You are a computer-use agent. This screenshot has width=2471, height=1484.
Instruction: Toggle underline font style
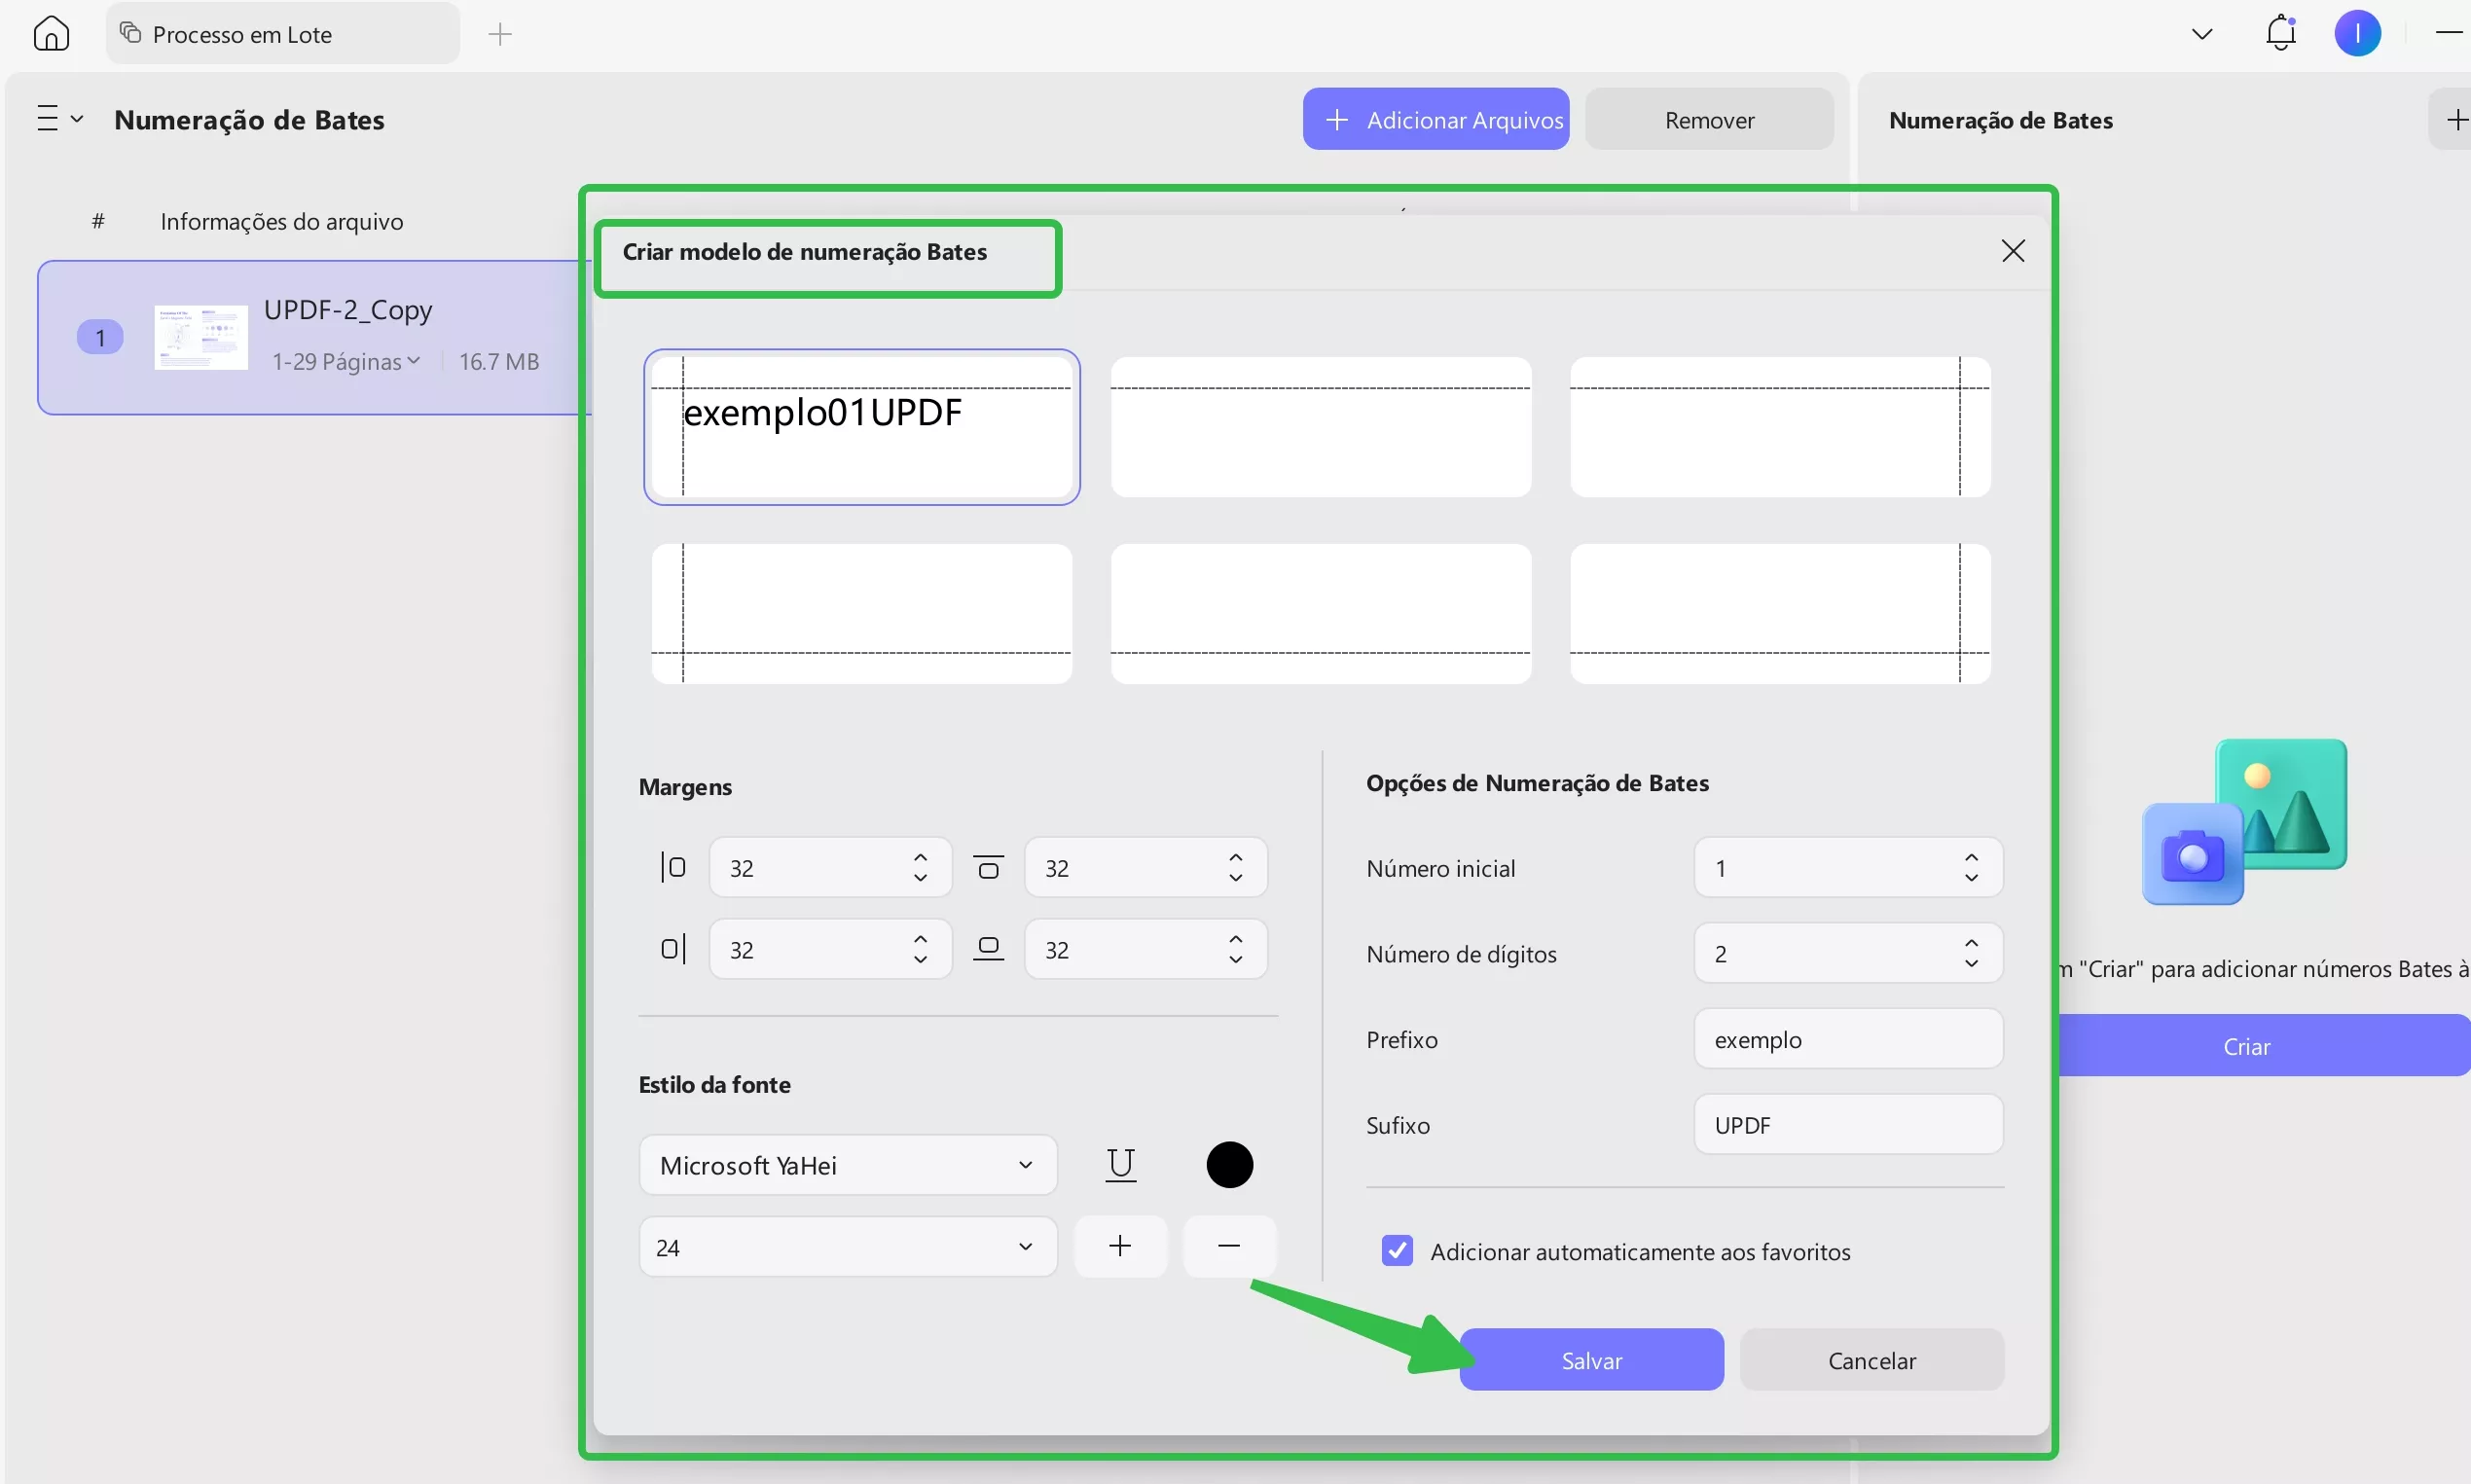point(1120,1164)
